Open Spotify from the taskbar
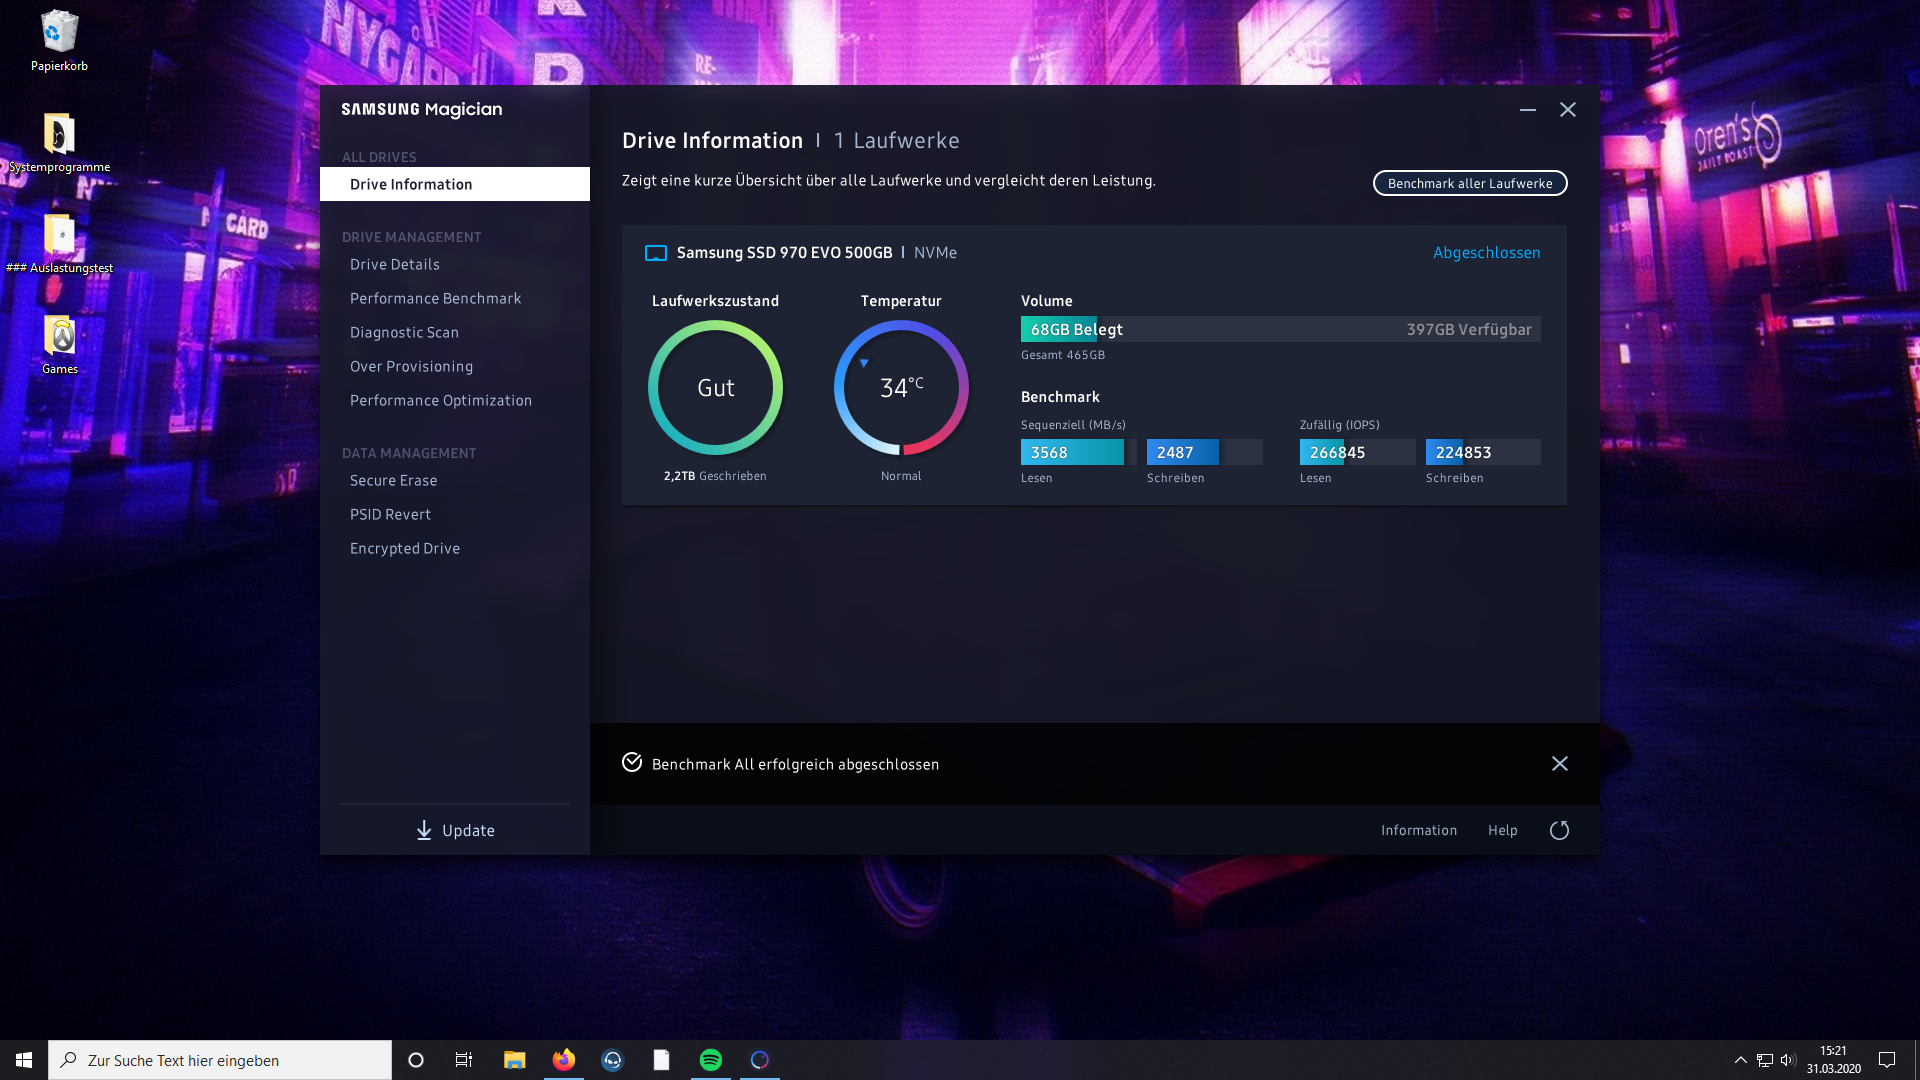Screen dimensions: 1920x1080 (x=711, y=1060)
